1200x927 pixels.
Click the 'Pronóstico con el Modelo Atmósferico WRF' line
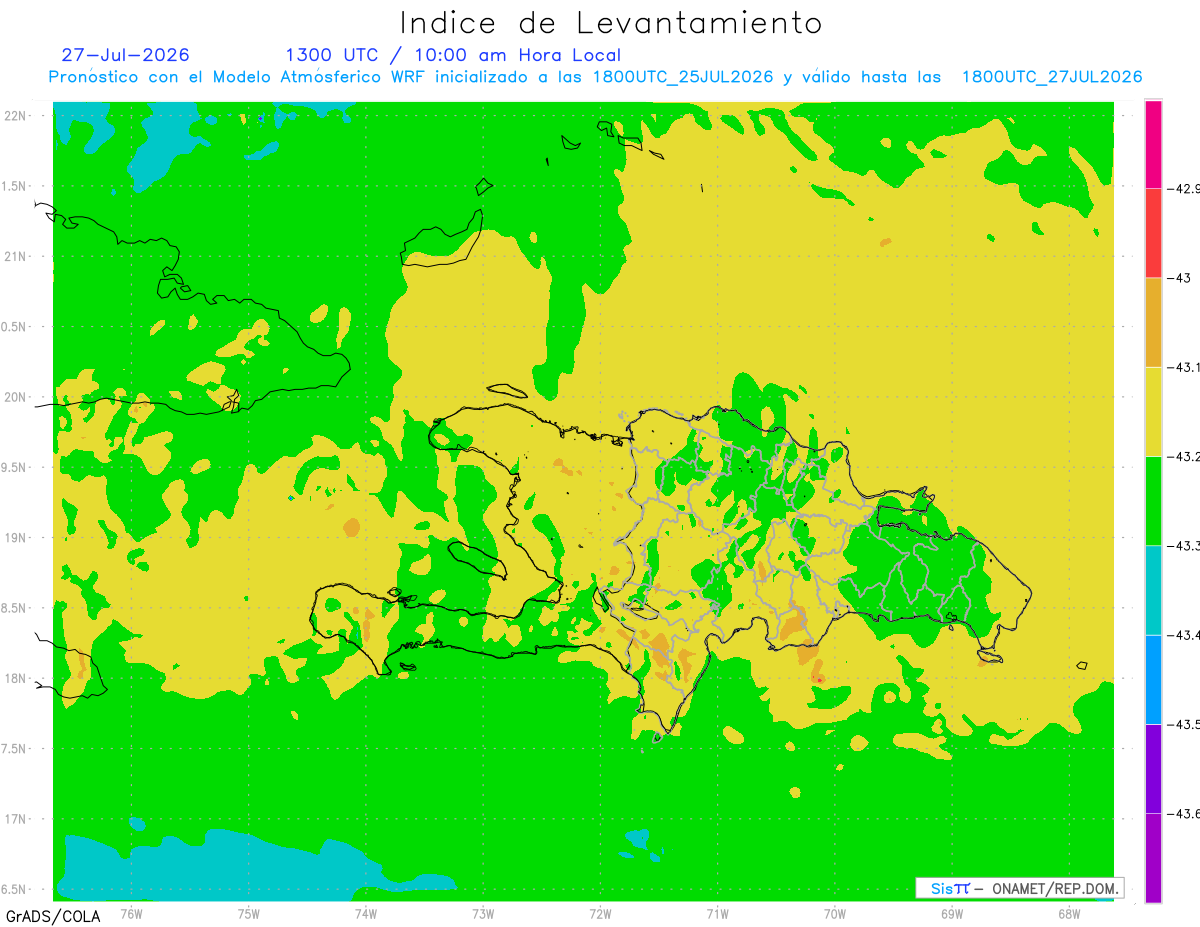[595, 77]
